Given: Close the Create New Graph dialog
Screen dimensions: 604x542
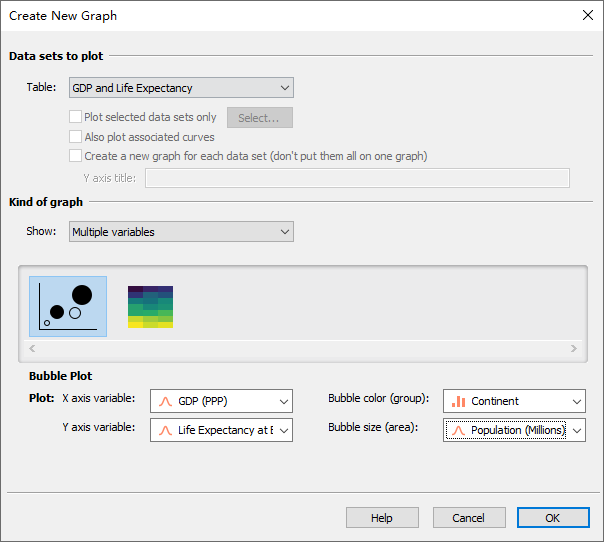Looking at the screenshot, I should point(586,15).
